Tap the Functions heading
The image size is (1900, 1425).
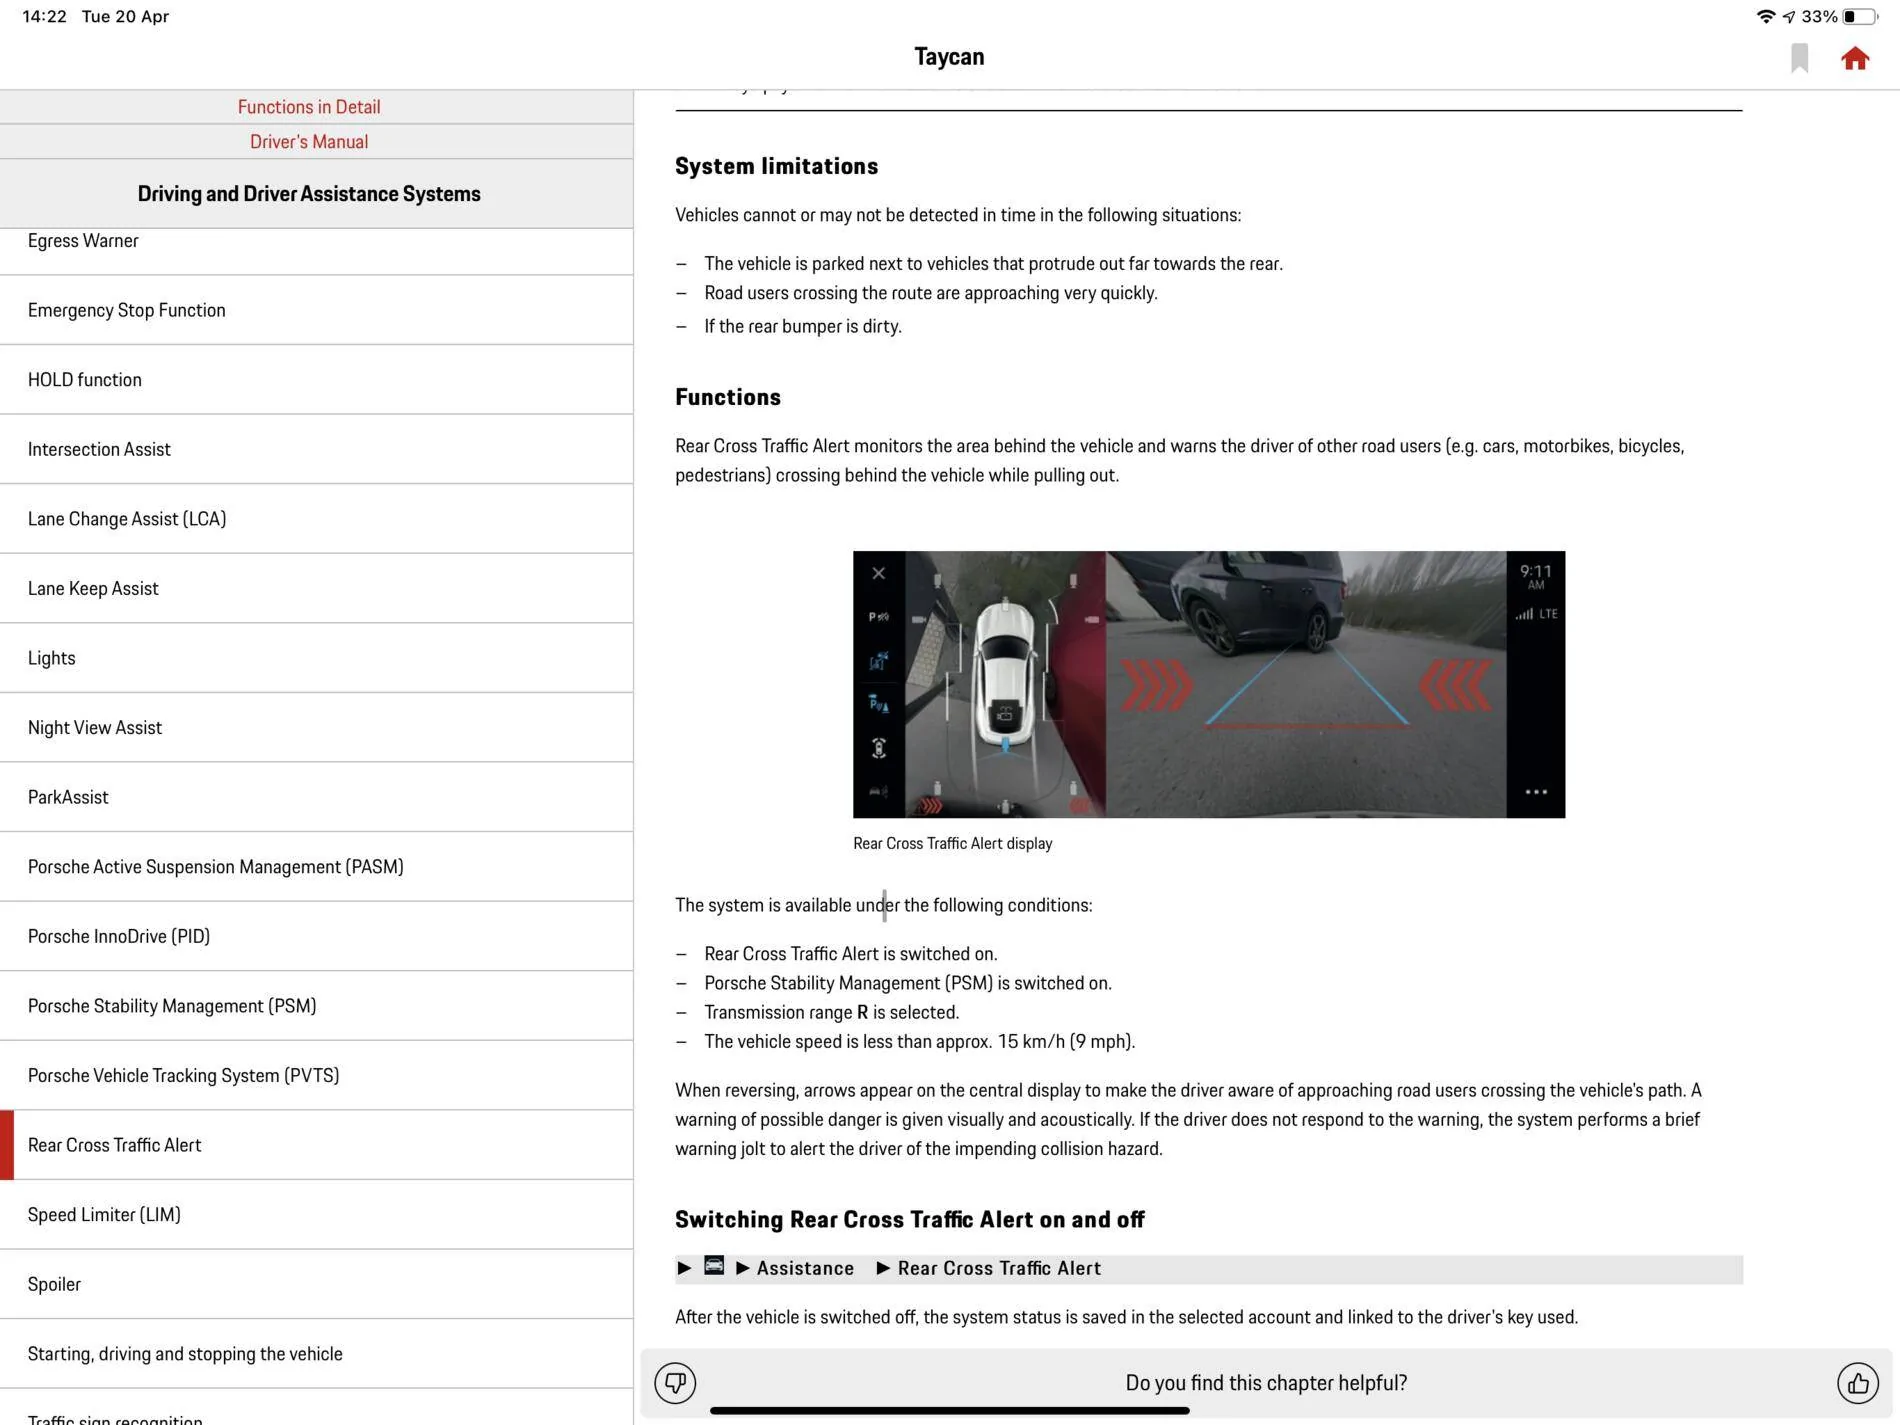pos(728,397)
